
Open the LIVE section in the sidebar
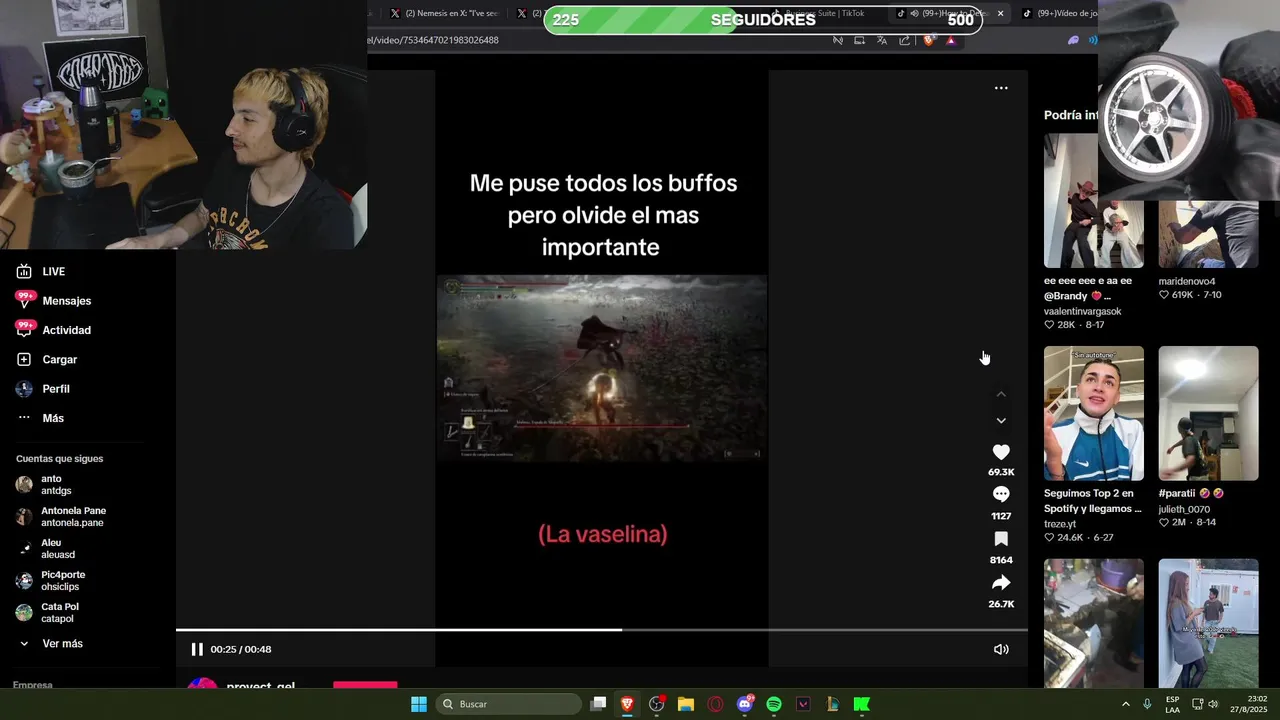click(40, 272)
